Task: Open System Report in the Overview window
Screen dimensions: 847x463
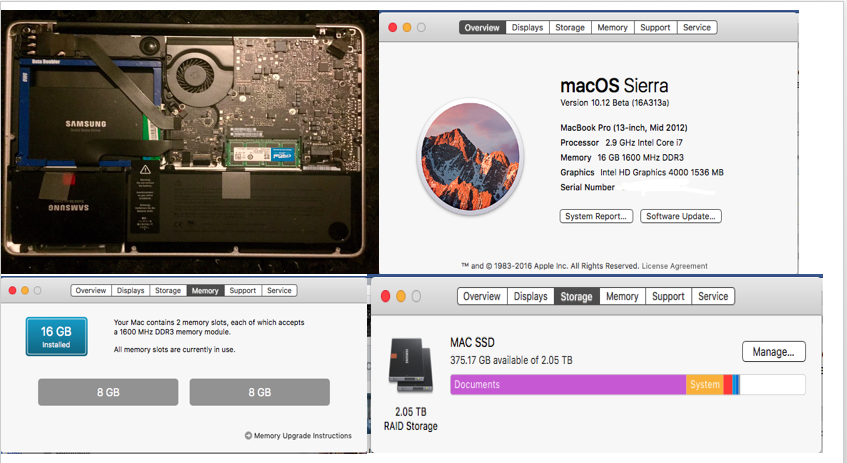Action: coord(596,216)
